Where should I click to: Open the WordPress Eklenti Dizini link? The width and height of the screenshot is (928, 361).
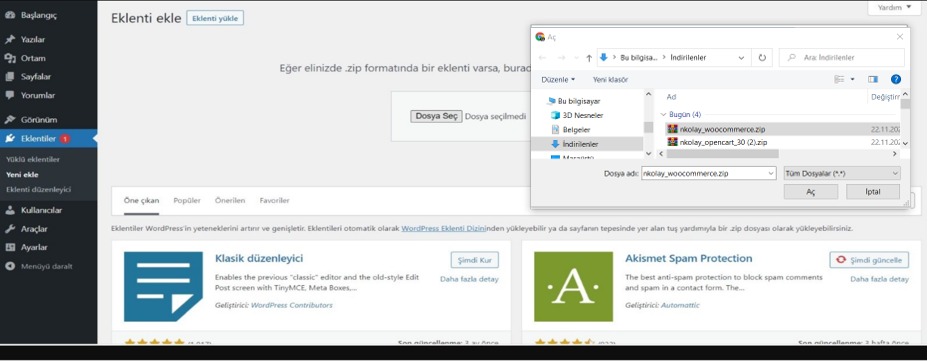444,228
